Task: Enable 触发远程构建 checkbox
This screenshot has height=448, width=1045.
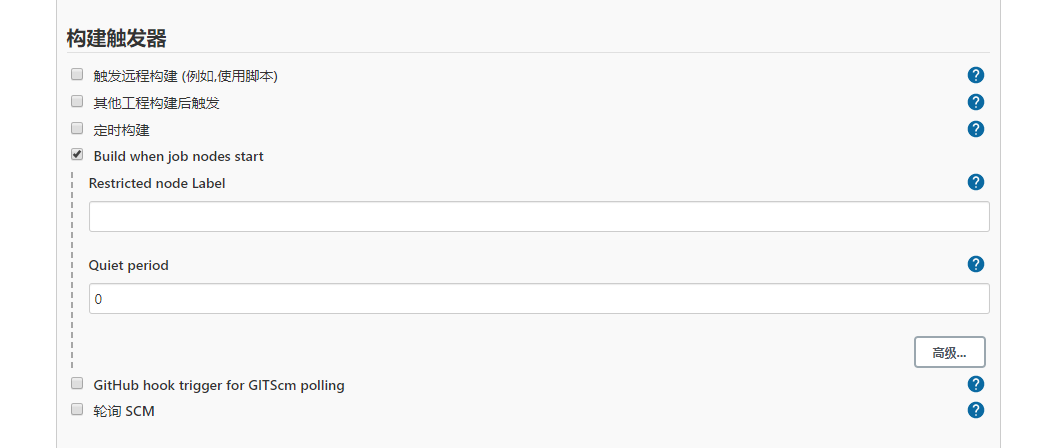Action: 77,74
